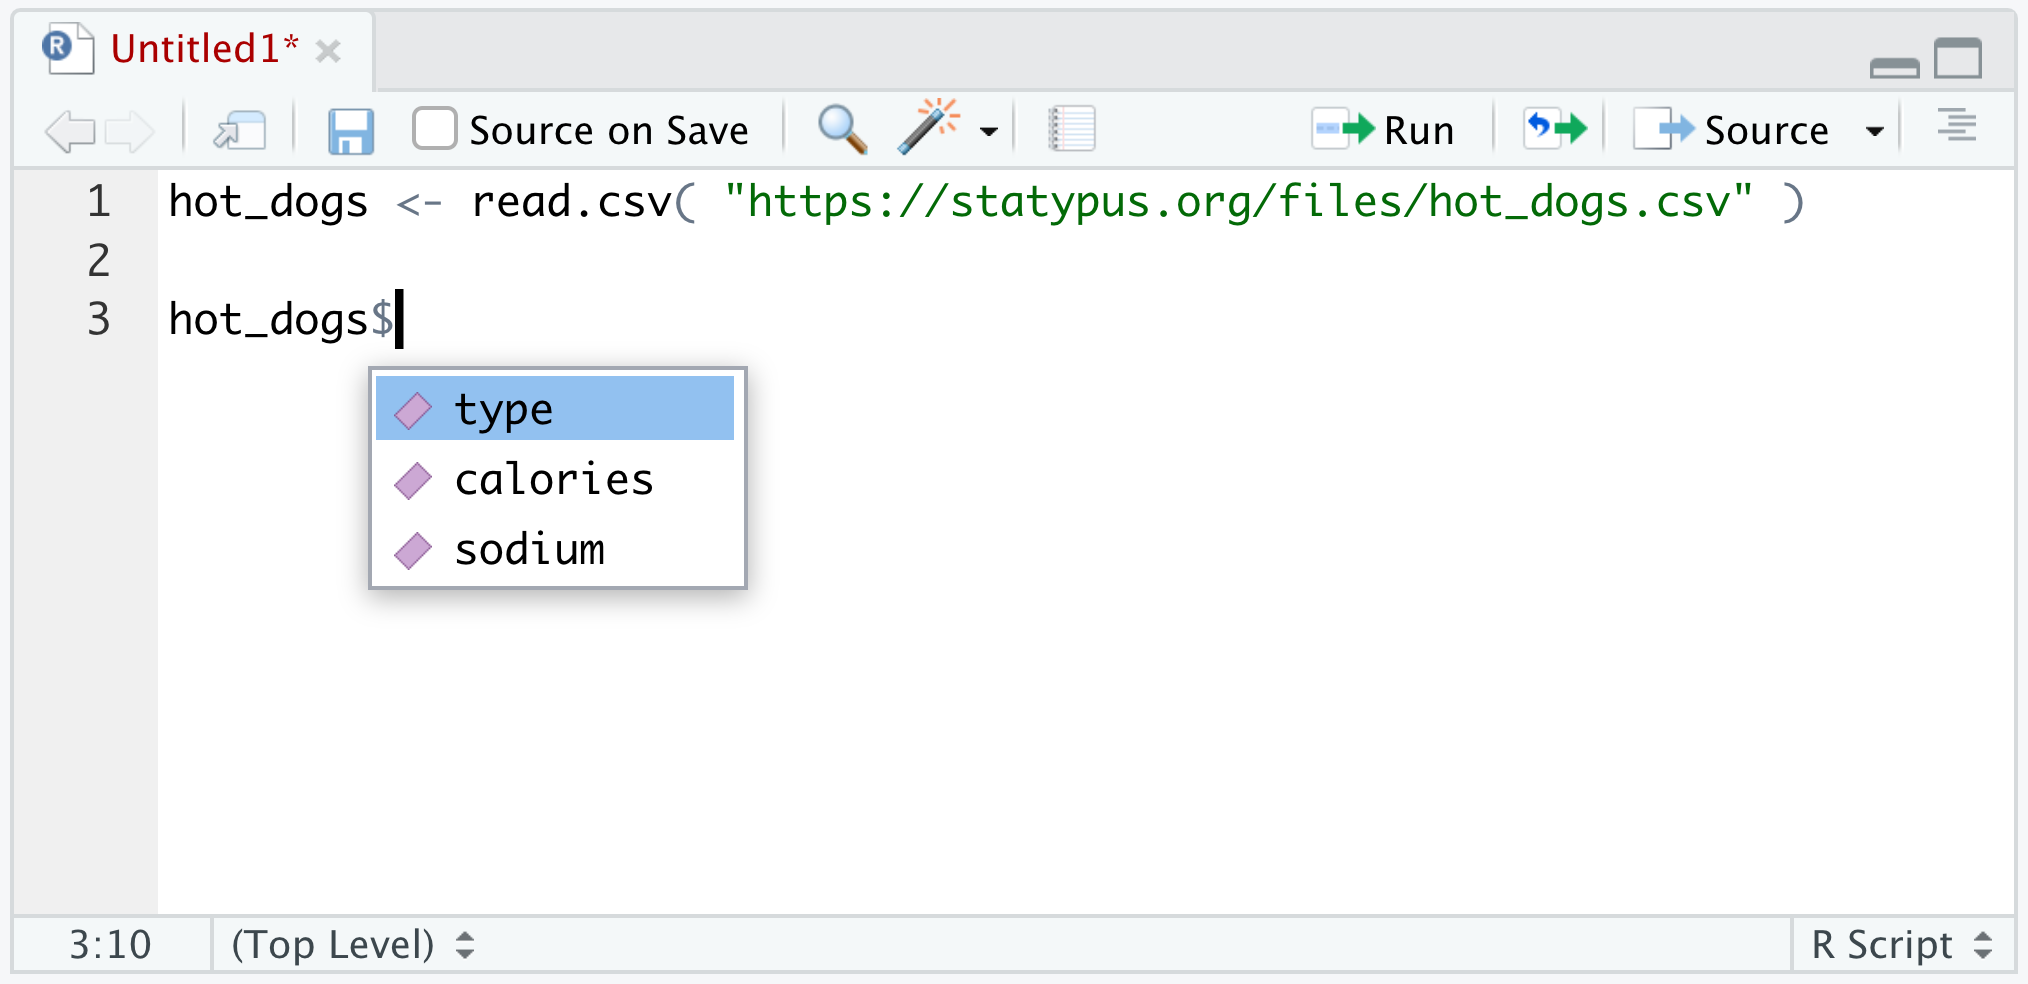Screen dimensions: 2028x984
Task: Choose sodium from the autocomplete list
Action: coord(530,550)
